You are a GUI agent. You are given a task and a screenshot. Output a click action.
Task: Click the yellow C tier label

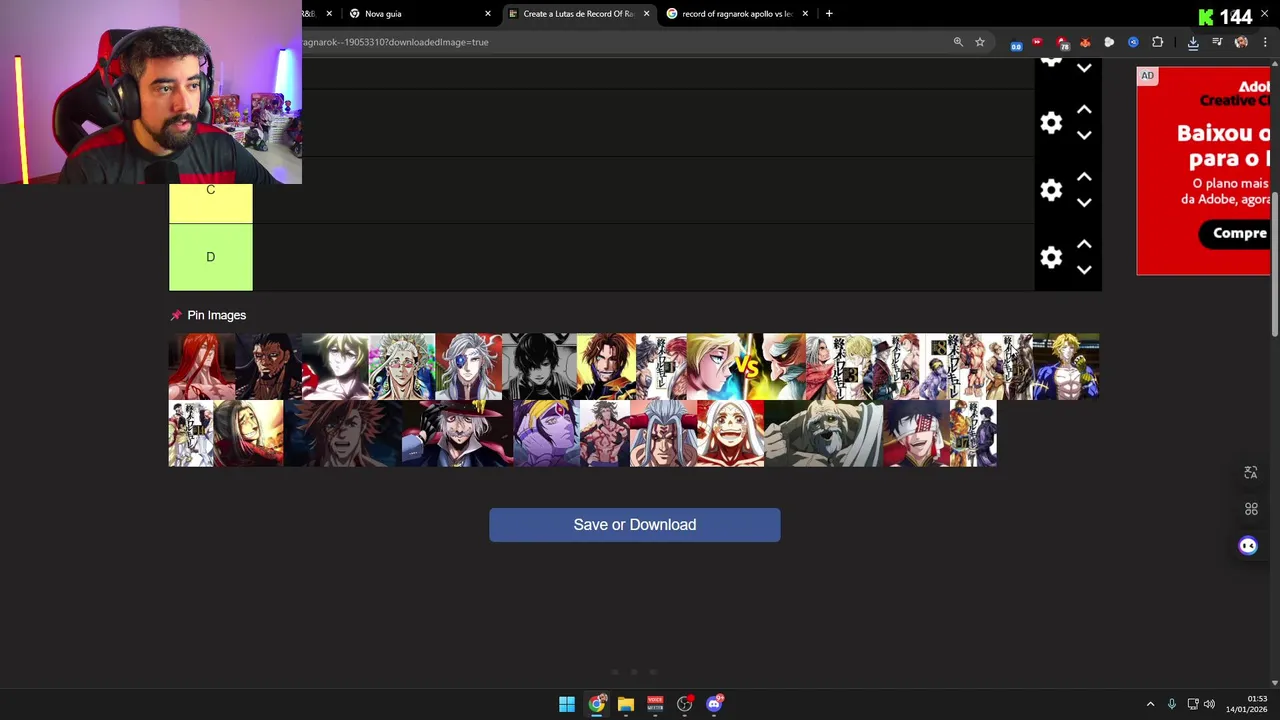pyautogui.click(x=211, y=203)
